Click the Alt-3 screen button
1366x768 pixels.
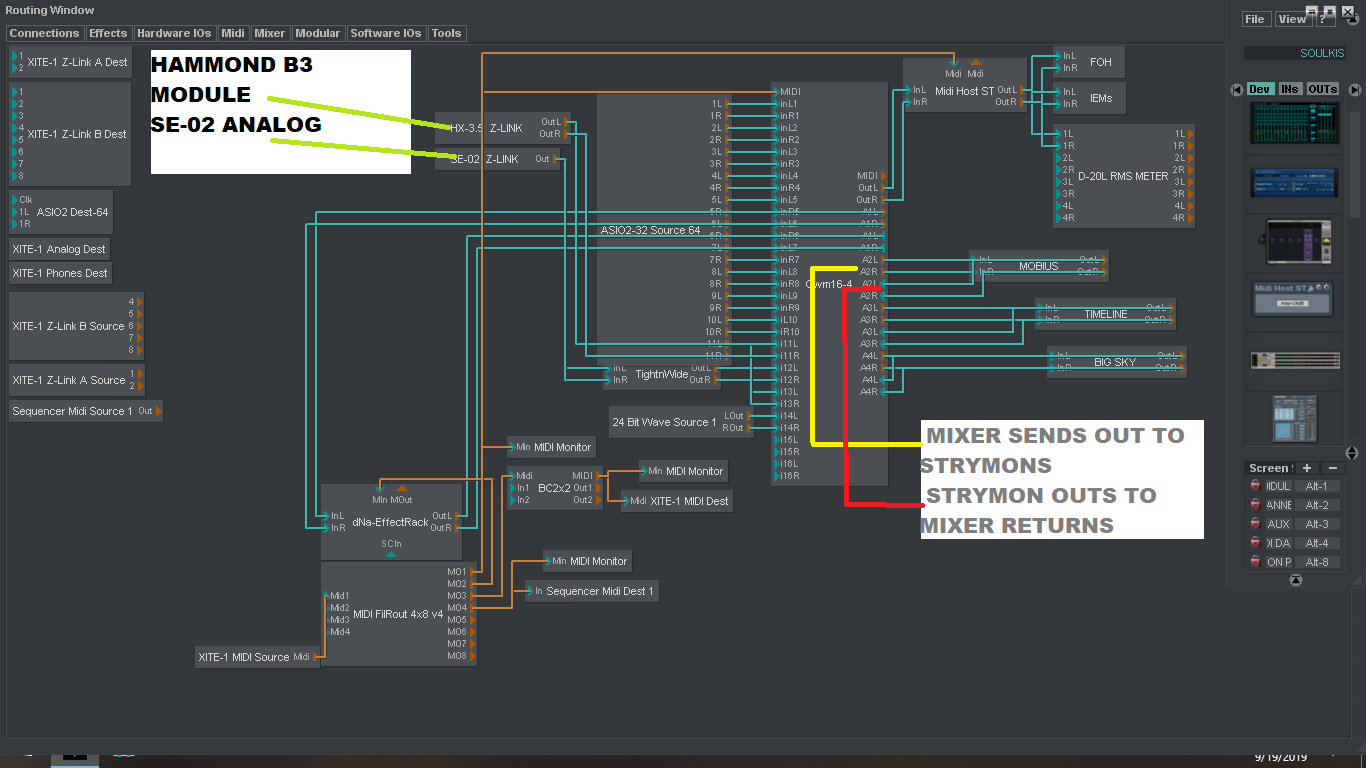point(1317,524)
